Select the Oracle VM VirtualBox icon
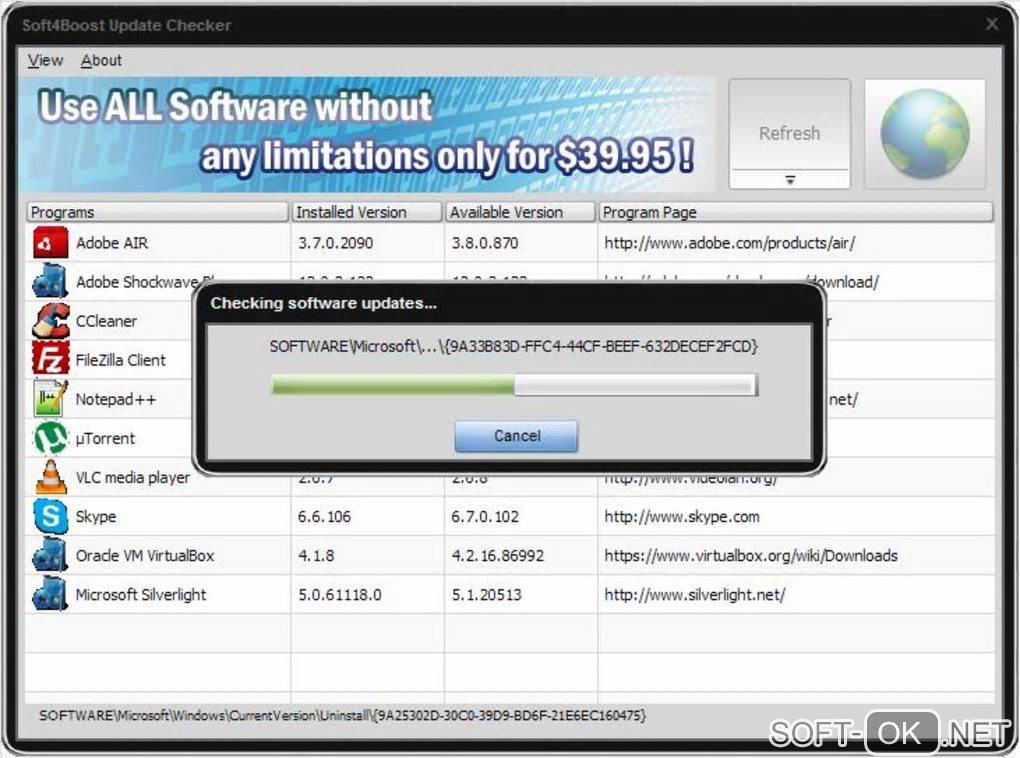 (x=50, y=555)
